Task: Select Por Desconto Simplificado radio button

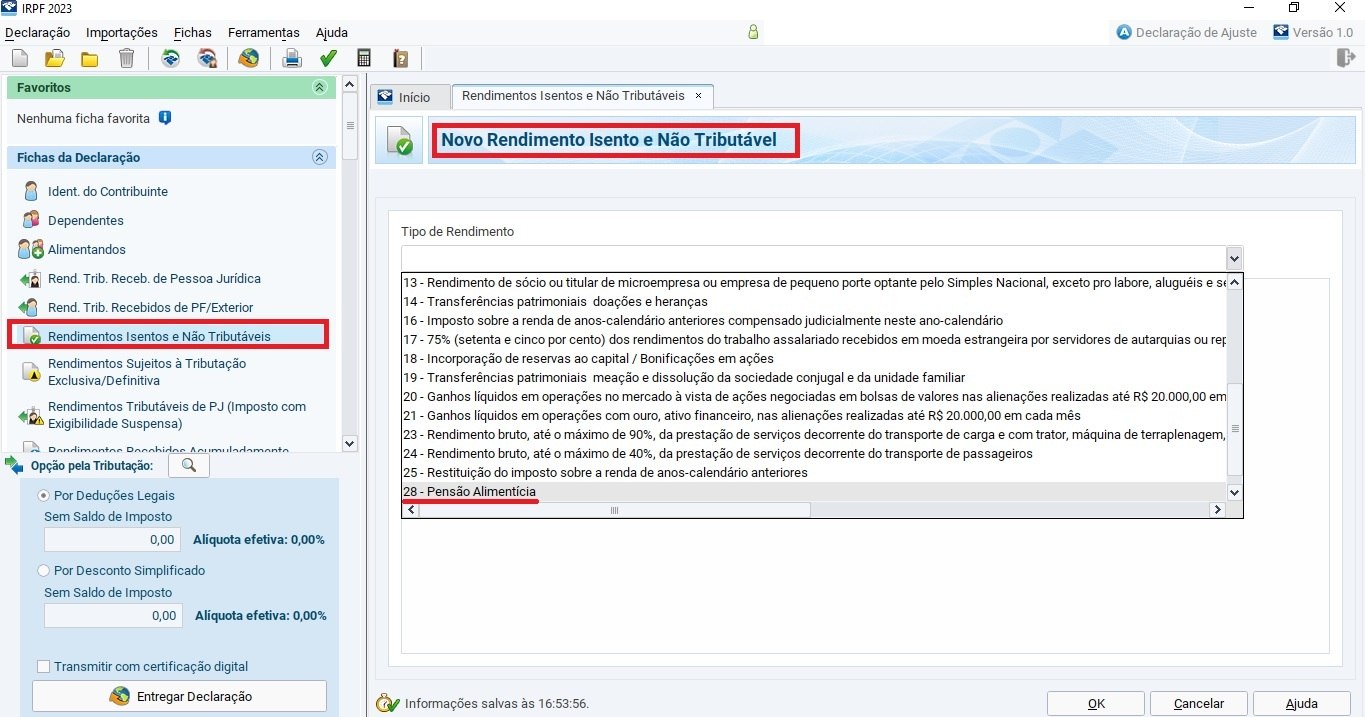Action: click(44, 571)
